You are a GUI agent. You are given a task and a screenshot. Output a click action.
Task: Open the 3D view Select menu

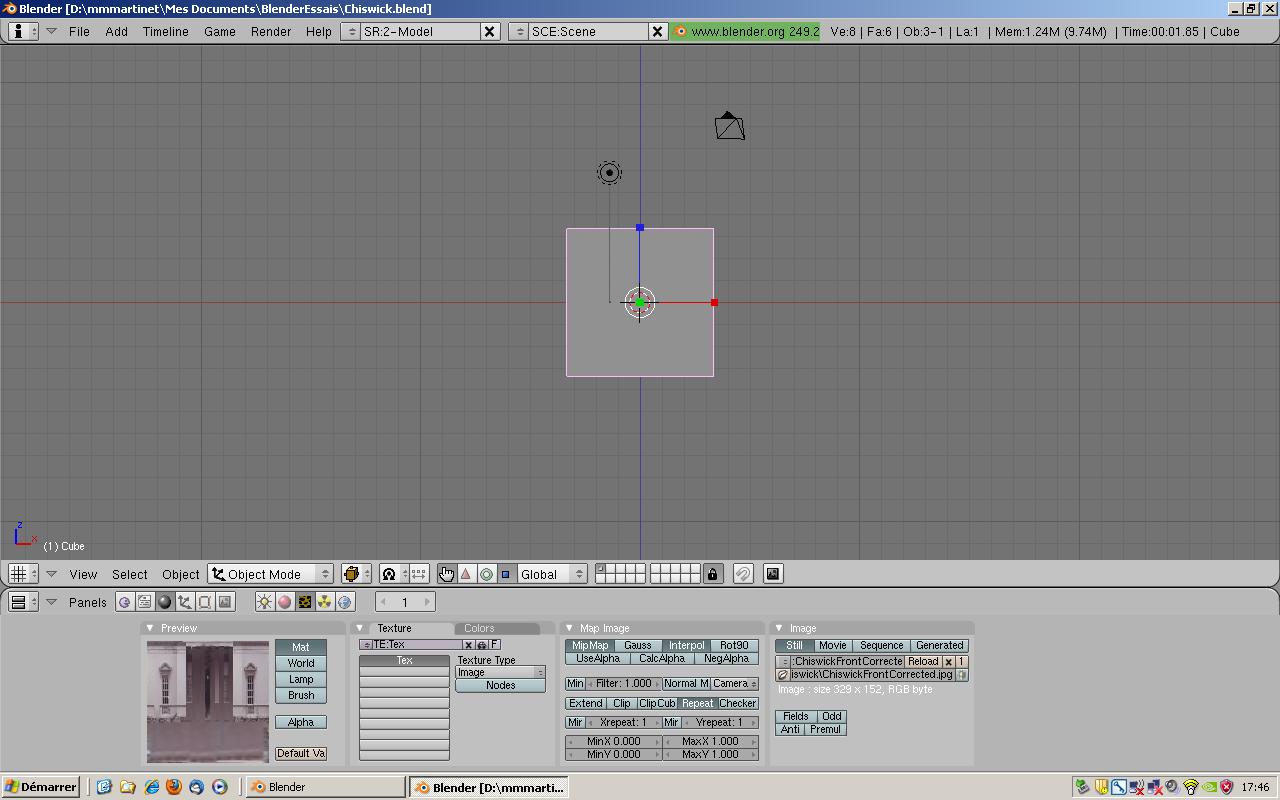[x=129, y=574]
